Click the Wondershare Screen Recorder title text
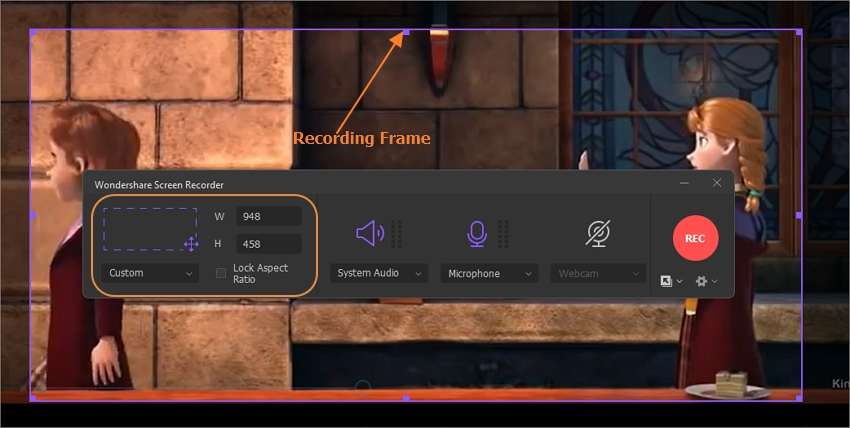The width and height of the screenshot is (850, 428). click(159, 185)
